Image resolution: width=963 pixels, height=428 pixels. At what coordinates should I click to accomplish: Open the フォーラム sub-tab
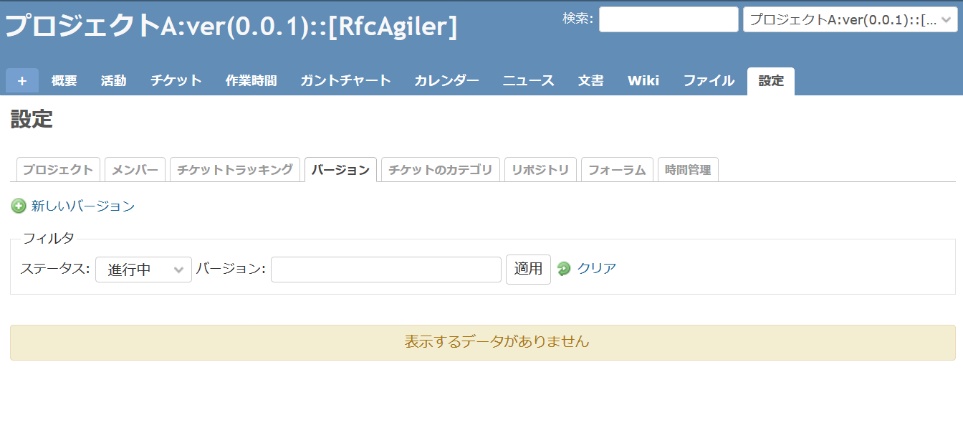(617, 170)
